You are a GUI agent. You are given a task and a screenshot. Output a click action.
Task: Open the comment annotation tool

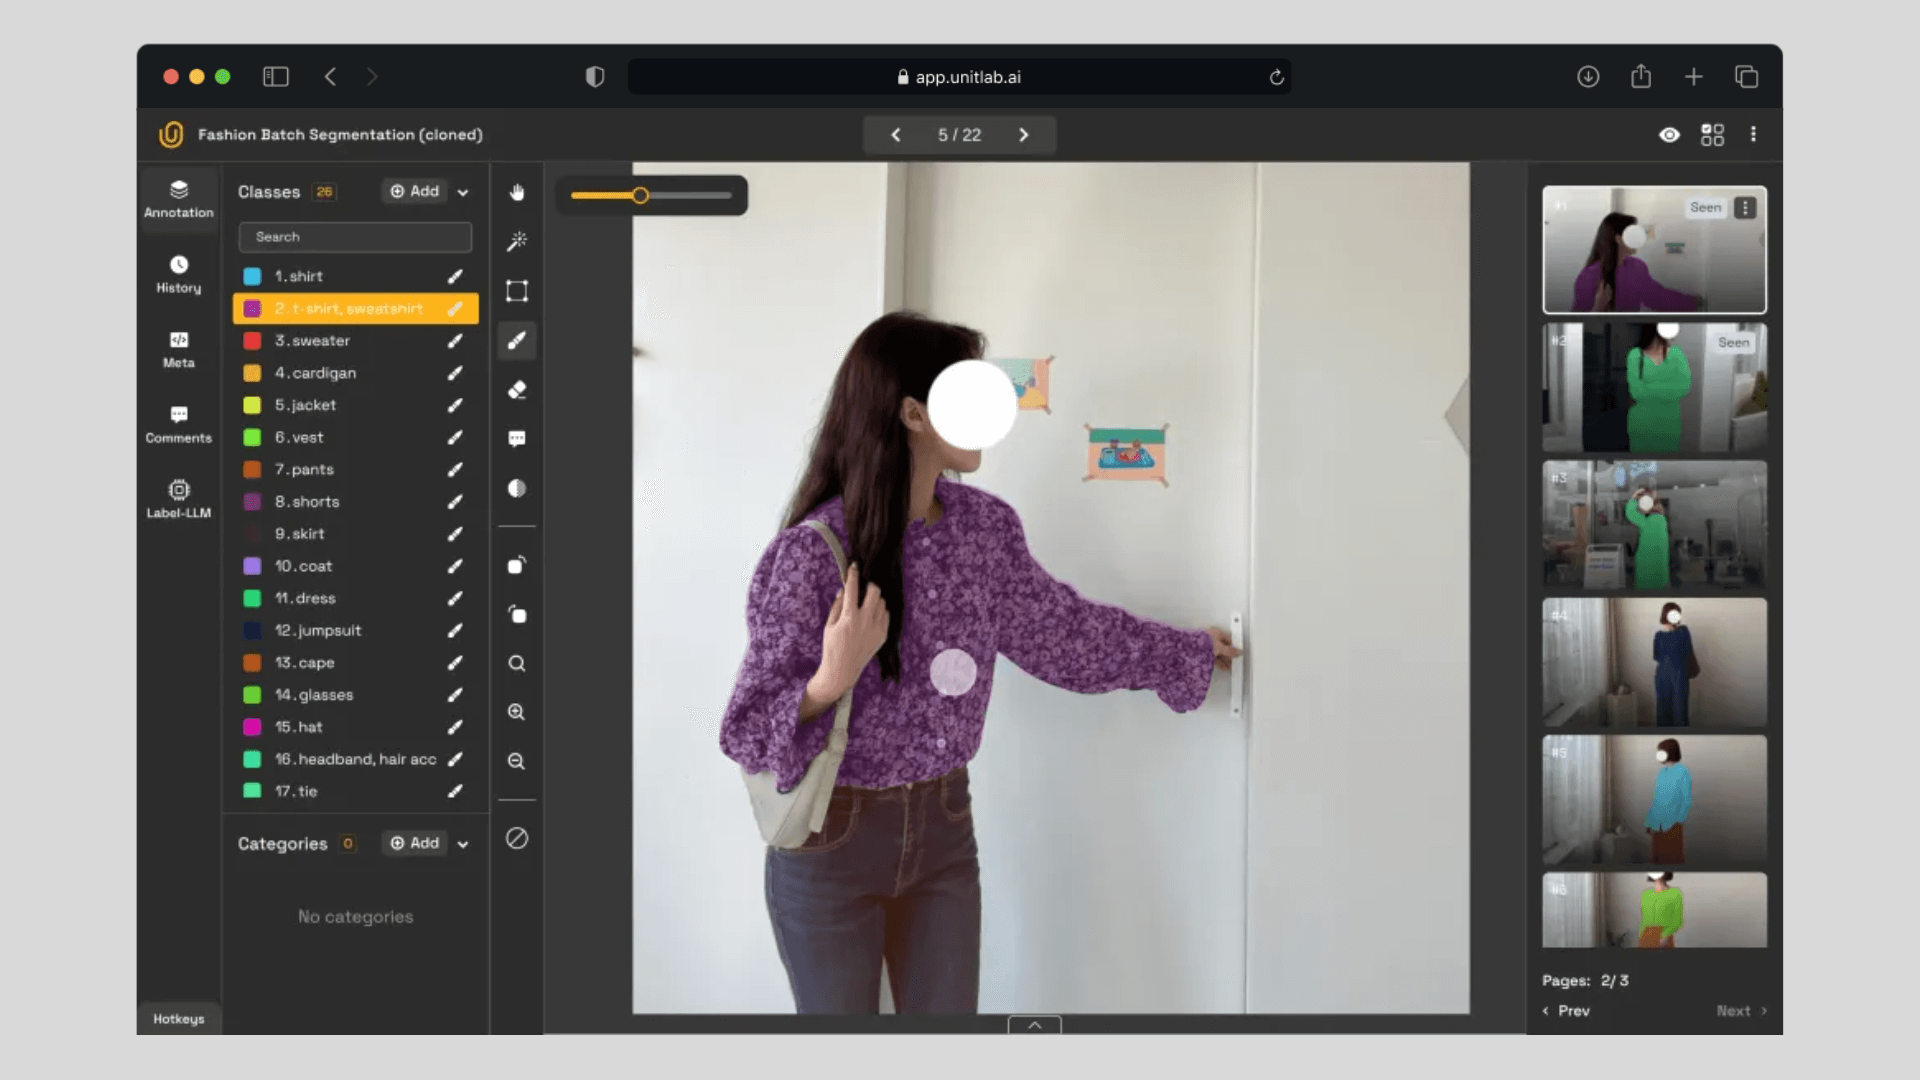[x=517, y=439]
